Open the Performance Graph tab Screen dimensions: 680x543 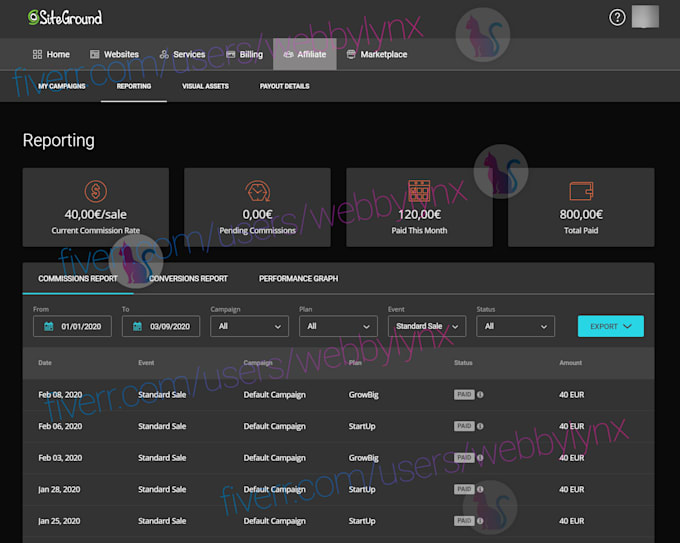coord(298,278)
